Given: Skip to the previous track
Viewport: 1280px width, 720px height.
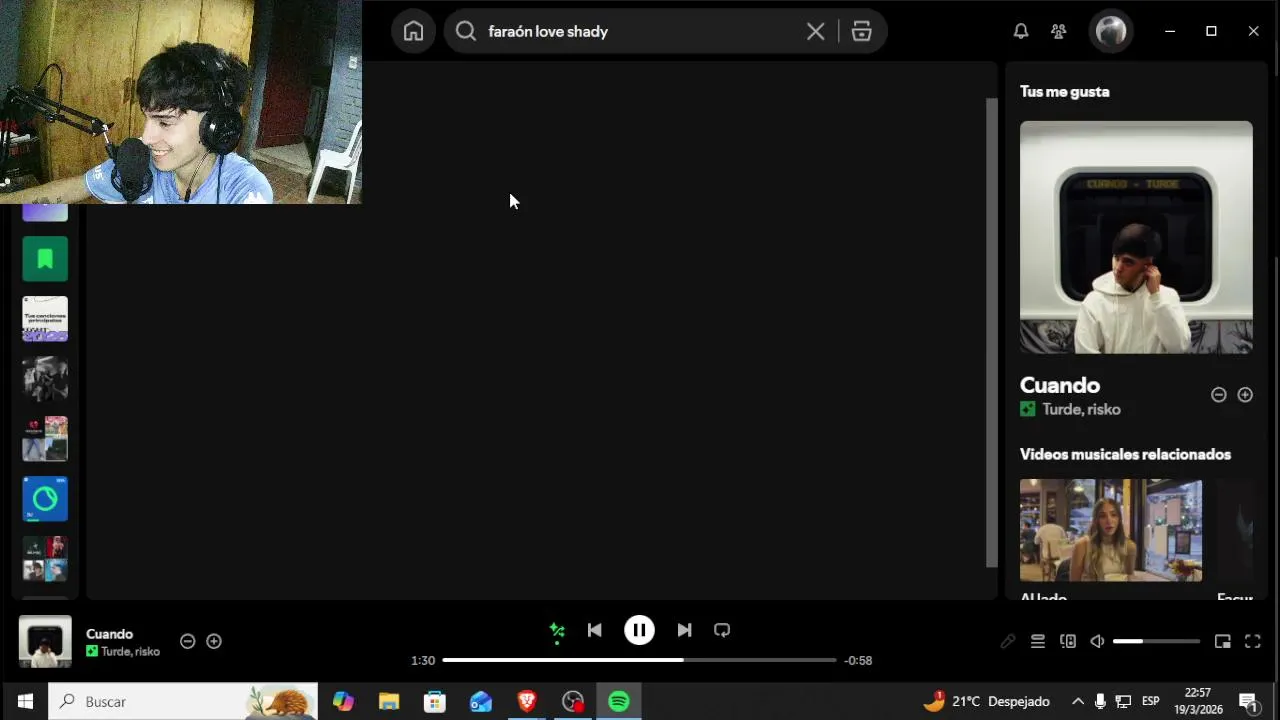Looking at the screenshot, I should click(594, 630).
